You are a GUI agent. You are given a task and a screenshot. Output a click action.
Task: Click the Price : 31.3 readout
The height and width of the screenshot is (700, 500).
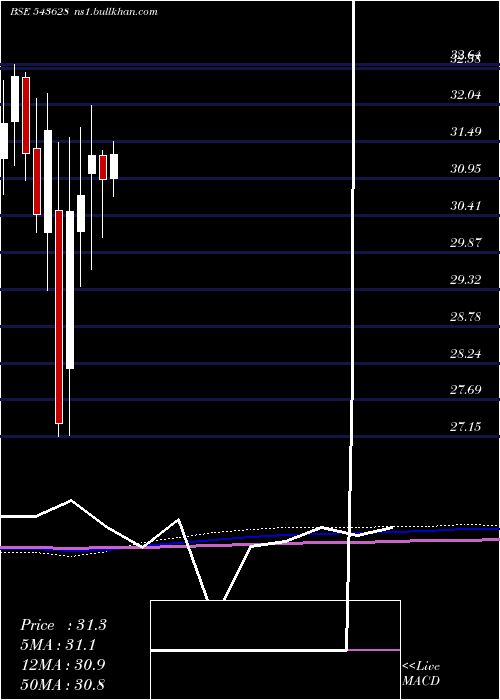(x=63, y=625)
